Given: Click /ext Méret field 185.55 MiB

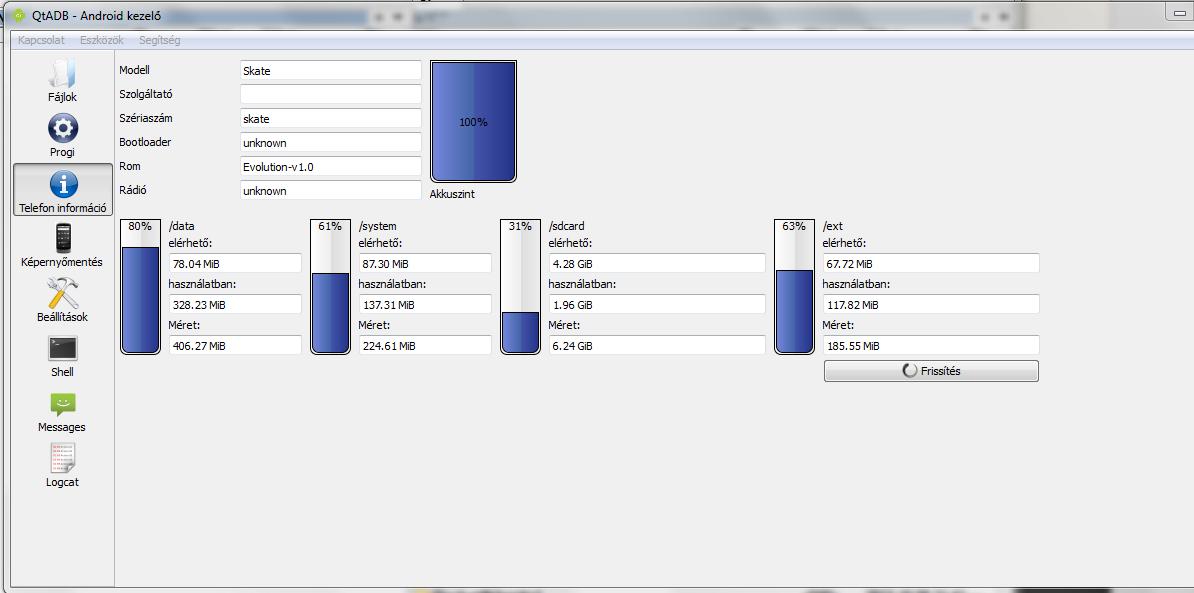Looking at the screenshot, I should point(931,345).
